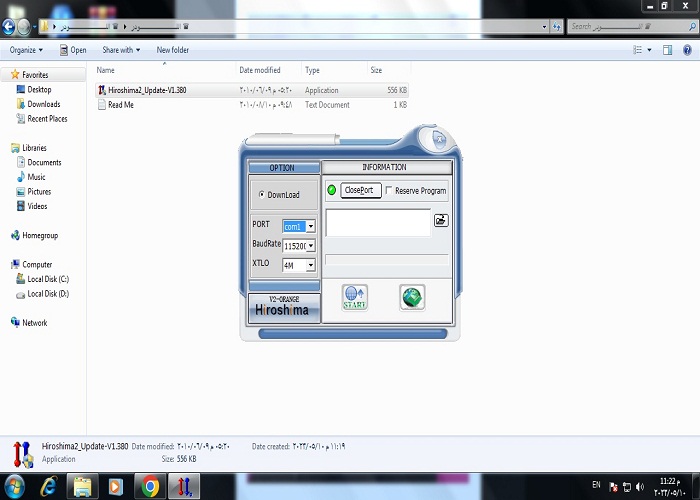The image size is (700, 500).
Task: Click the green globe icon in Hiroshima
Action: (x=412, y=298)
